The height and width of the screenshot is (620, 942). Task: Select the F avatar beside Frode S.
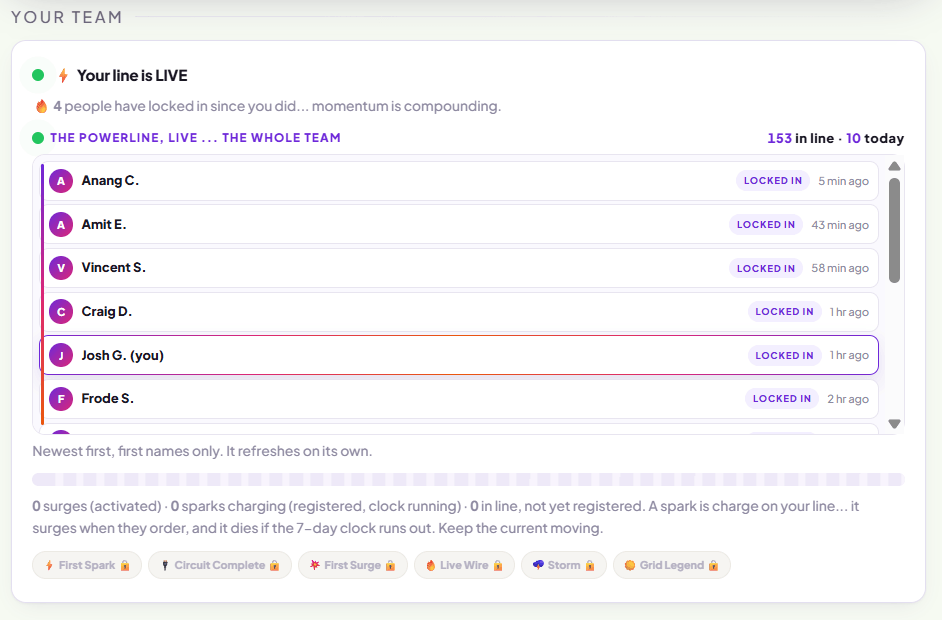tap(61, 399)
